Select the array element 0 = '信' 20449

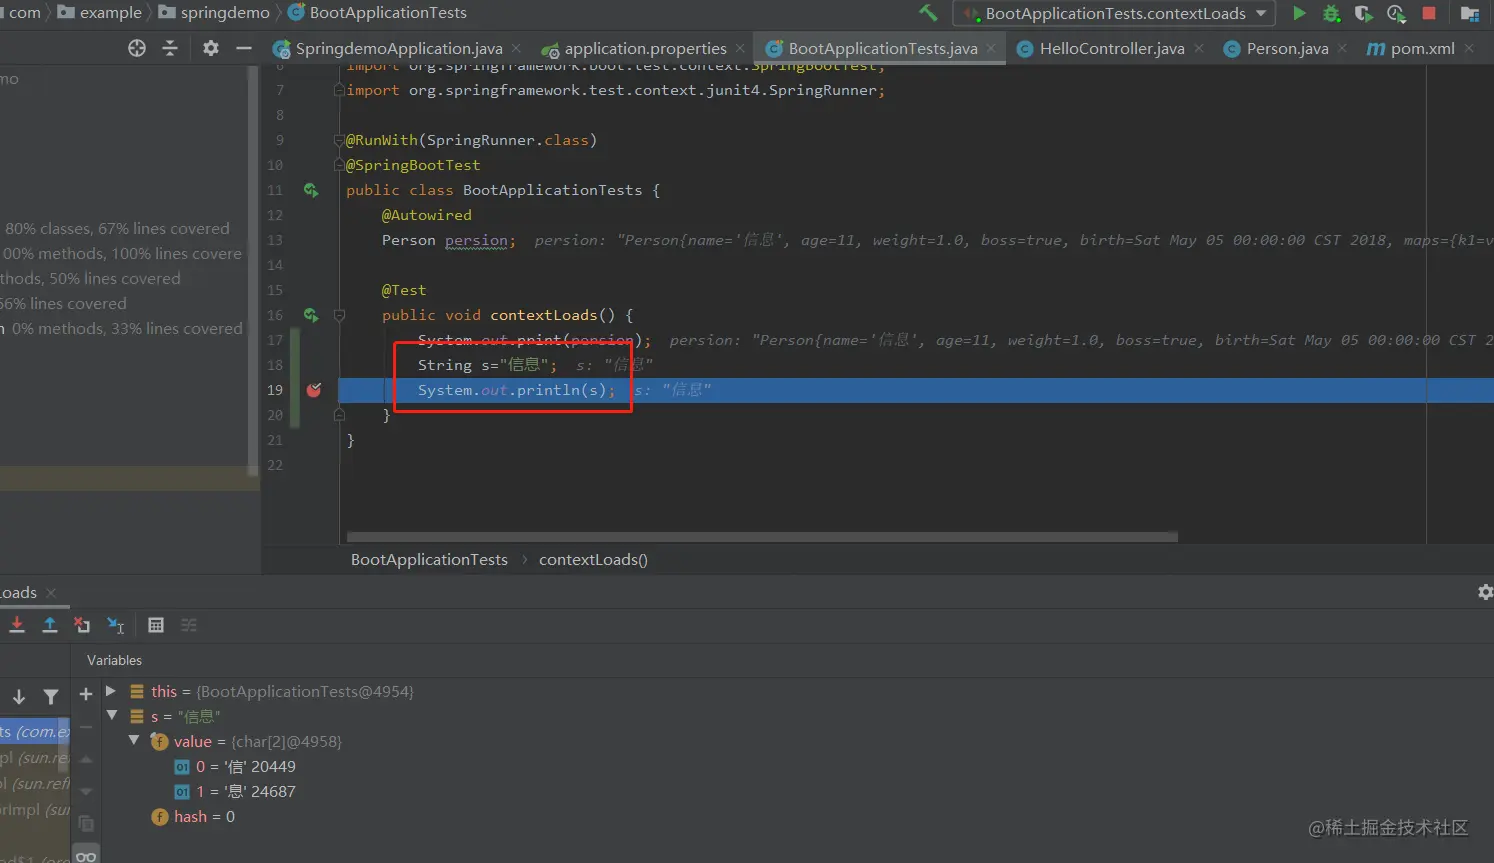[235, 767]
